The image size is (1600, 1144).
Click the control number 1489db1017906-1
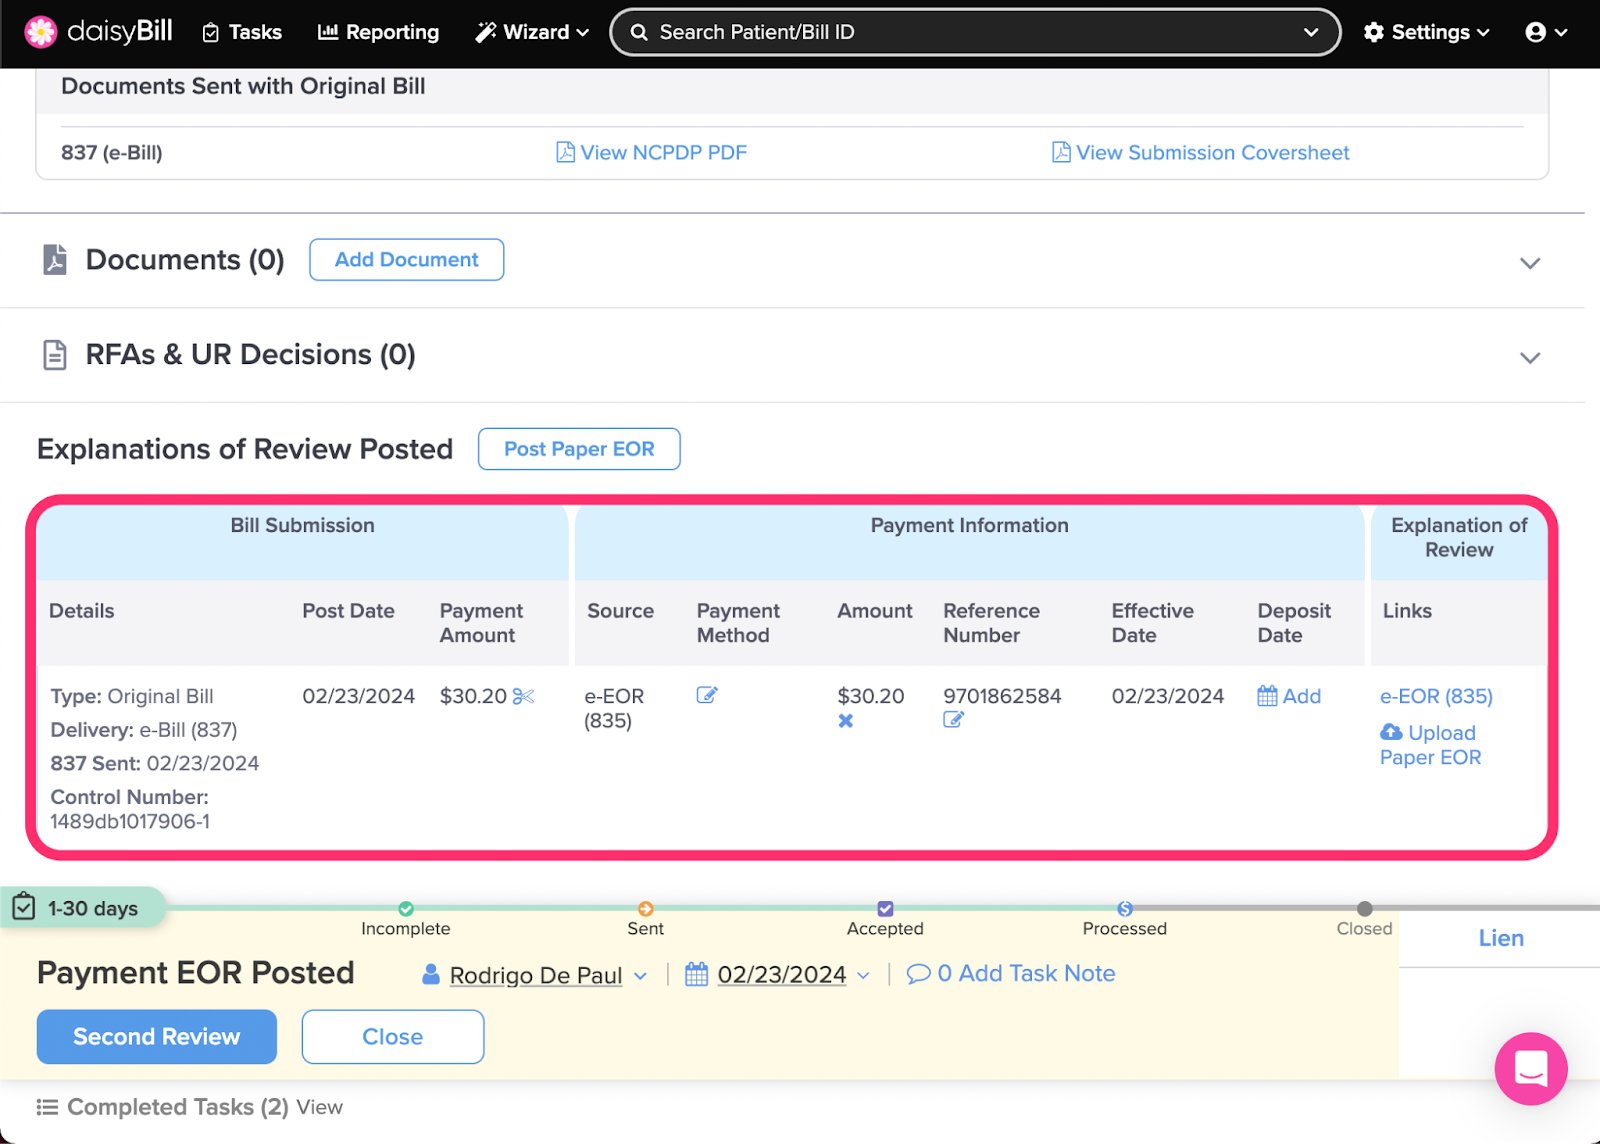130,821
